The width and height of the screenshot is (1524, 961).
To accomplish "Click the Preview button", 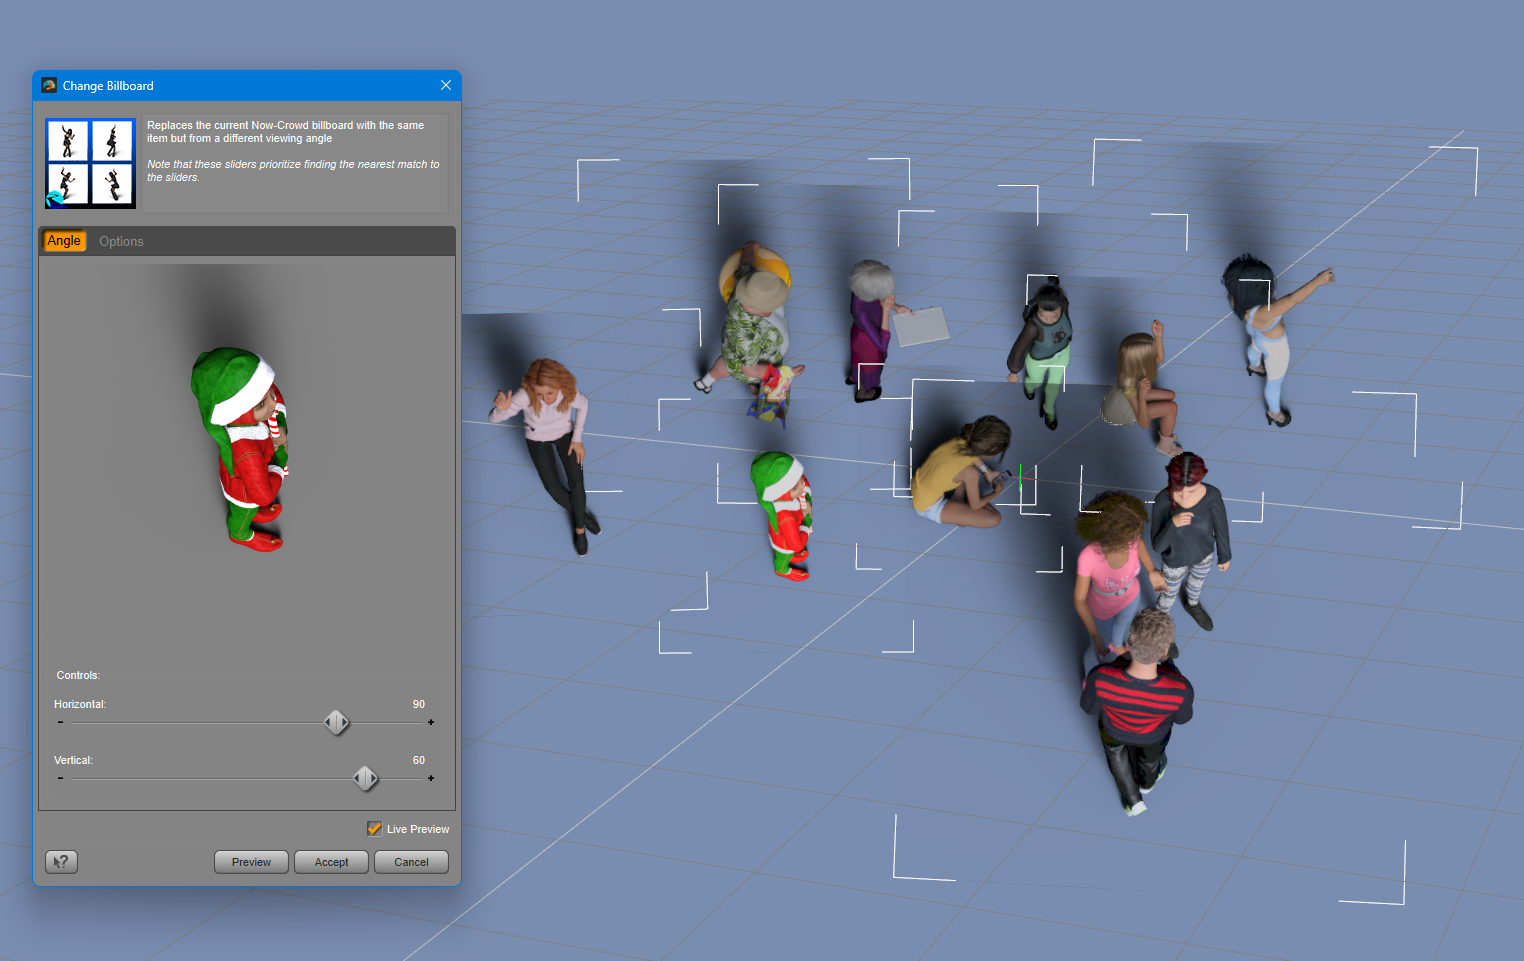I will point(251,862).
